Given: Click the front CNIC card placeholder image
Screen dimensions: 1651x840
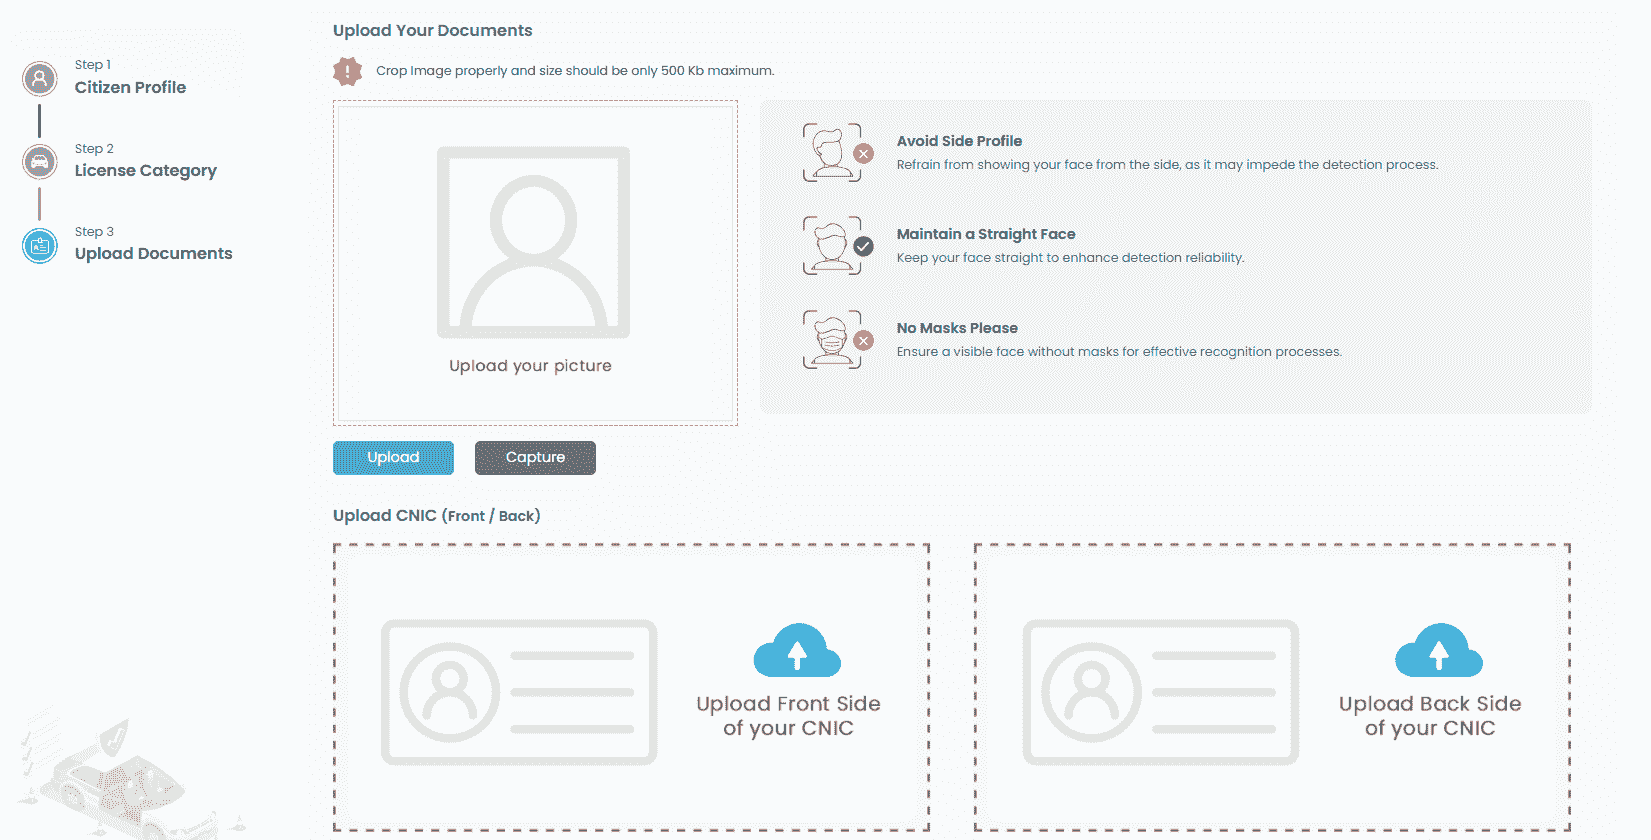Looking at the screenshot, I should pyautogui.click(x=519, y=692).
